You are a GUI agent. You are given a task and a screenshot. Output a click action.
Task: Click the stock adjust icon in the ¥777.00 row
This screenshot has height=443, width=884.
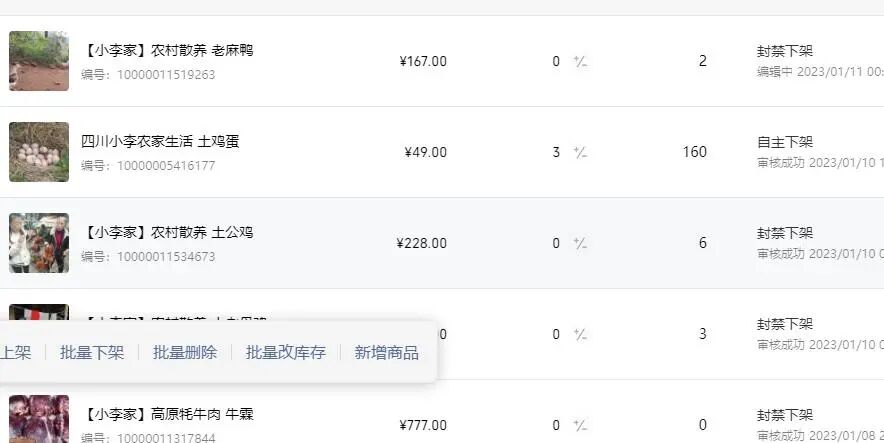click(580, 426)
